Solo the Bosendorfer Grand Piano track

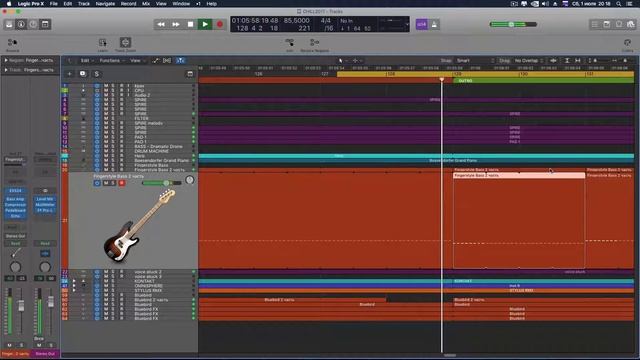(x=113, y=160)
